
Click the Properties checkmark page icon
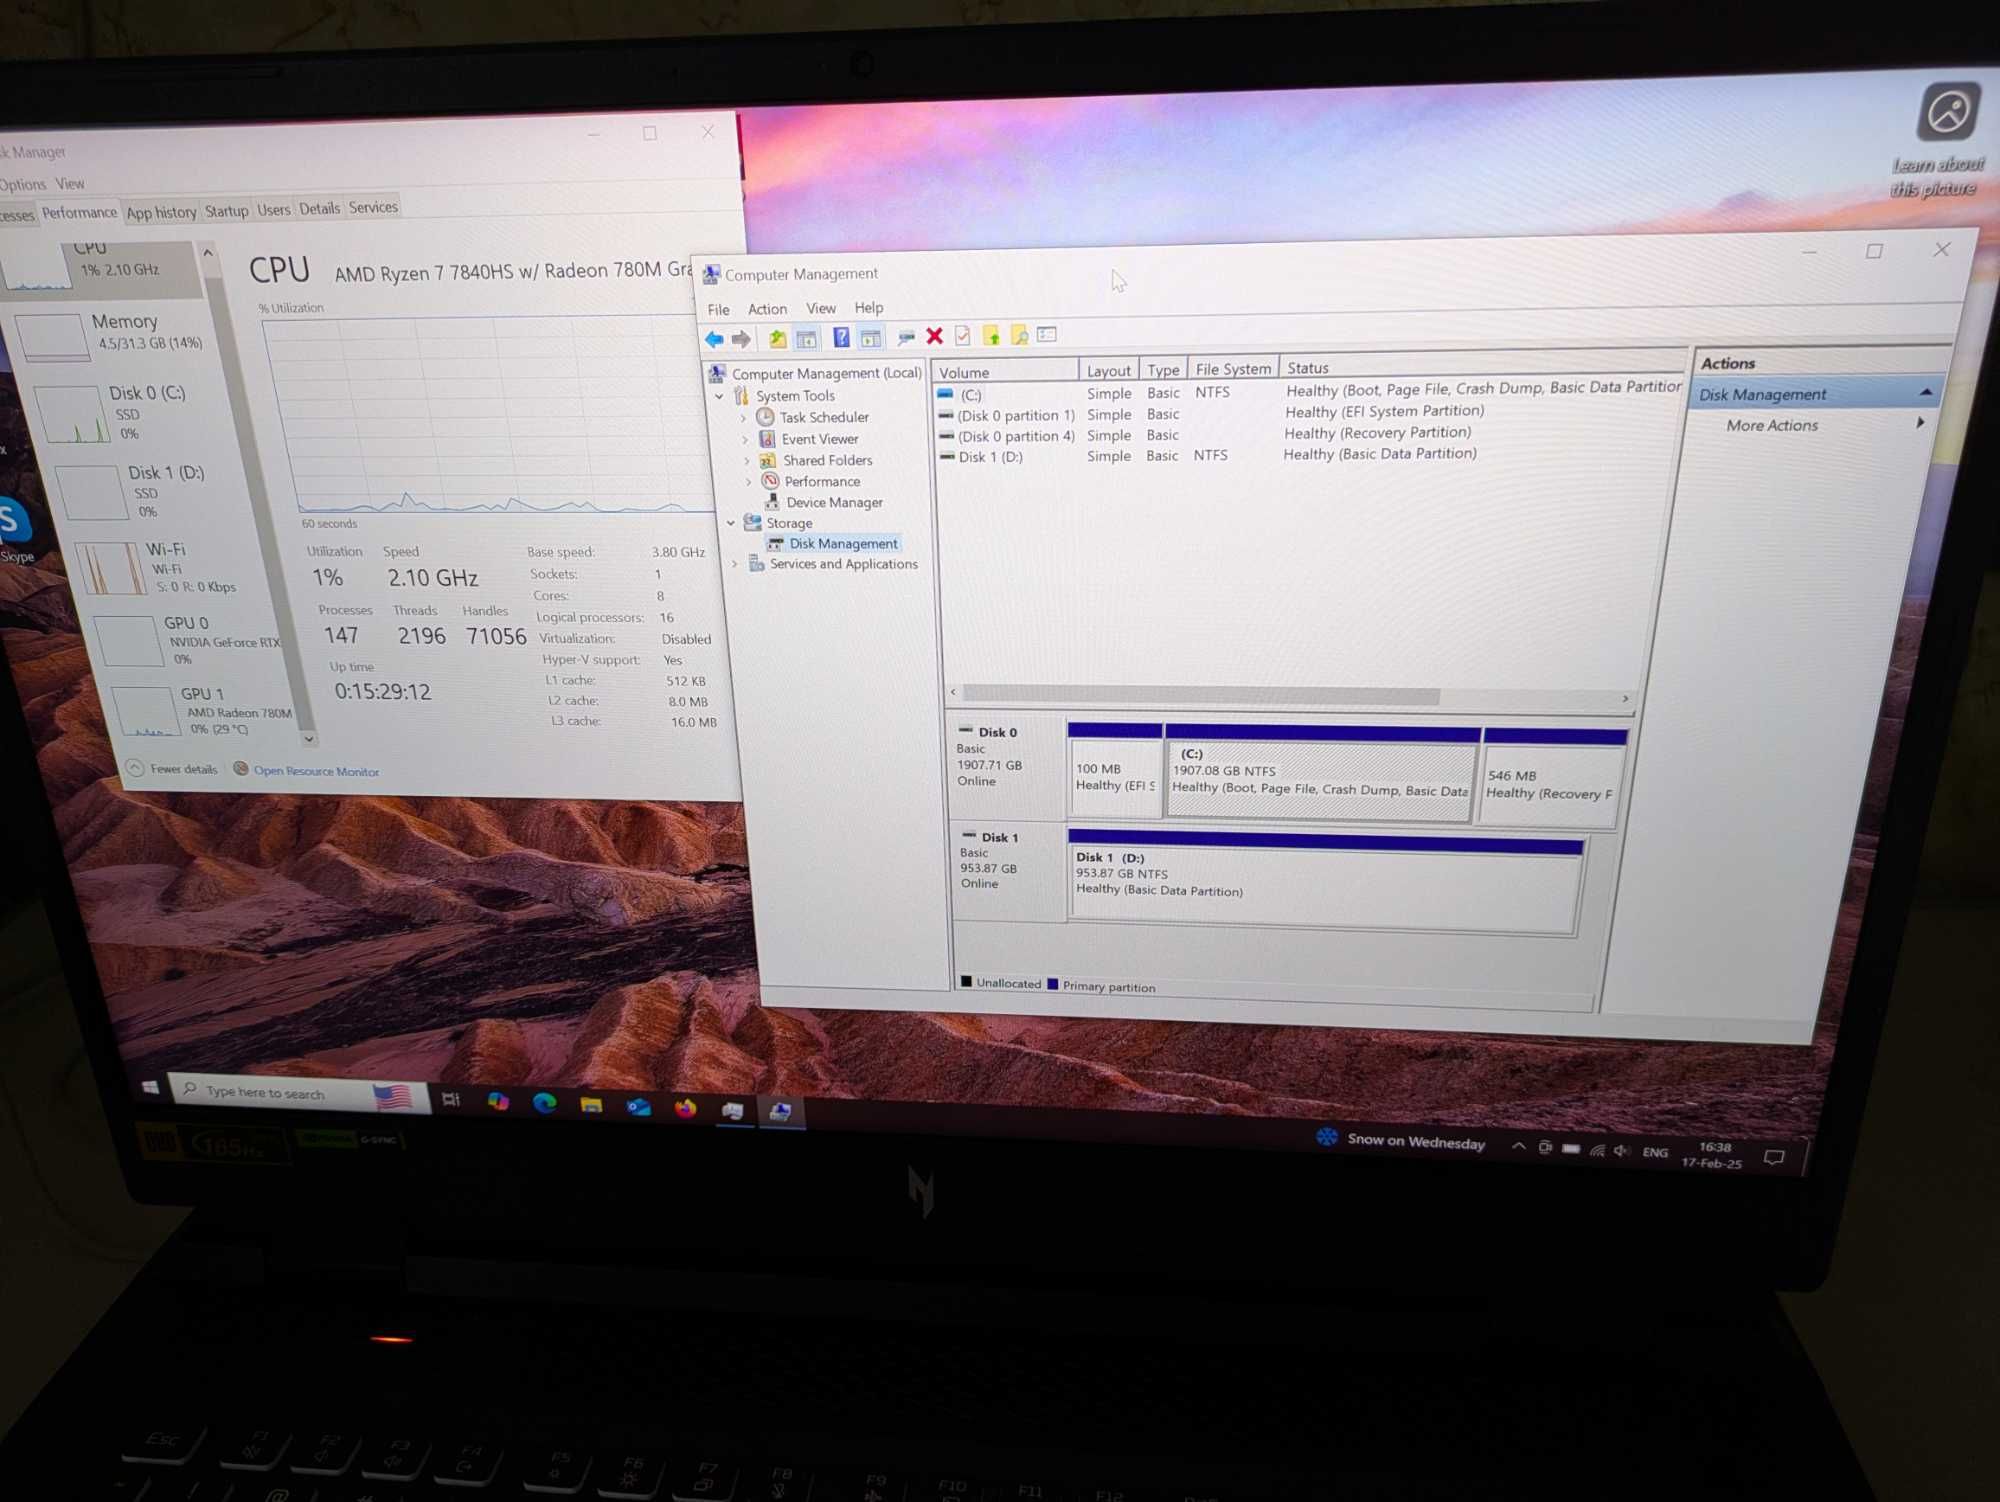coord(962,336)
